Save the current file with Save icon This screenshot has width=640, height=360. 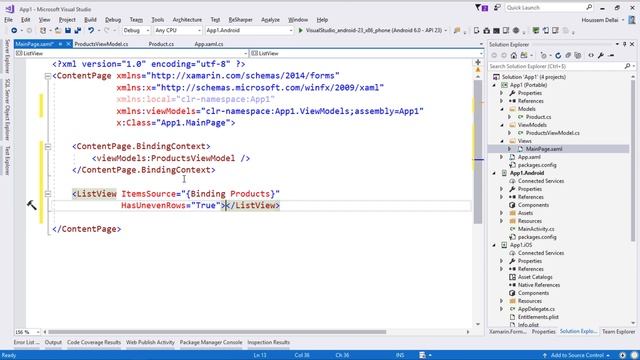68,30
